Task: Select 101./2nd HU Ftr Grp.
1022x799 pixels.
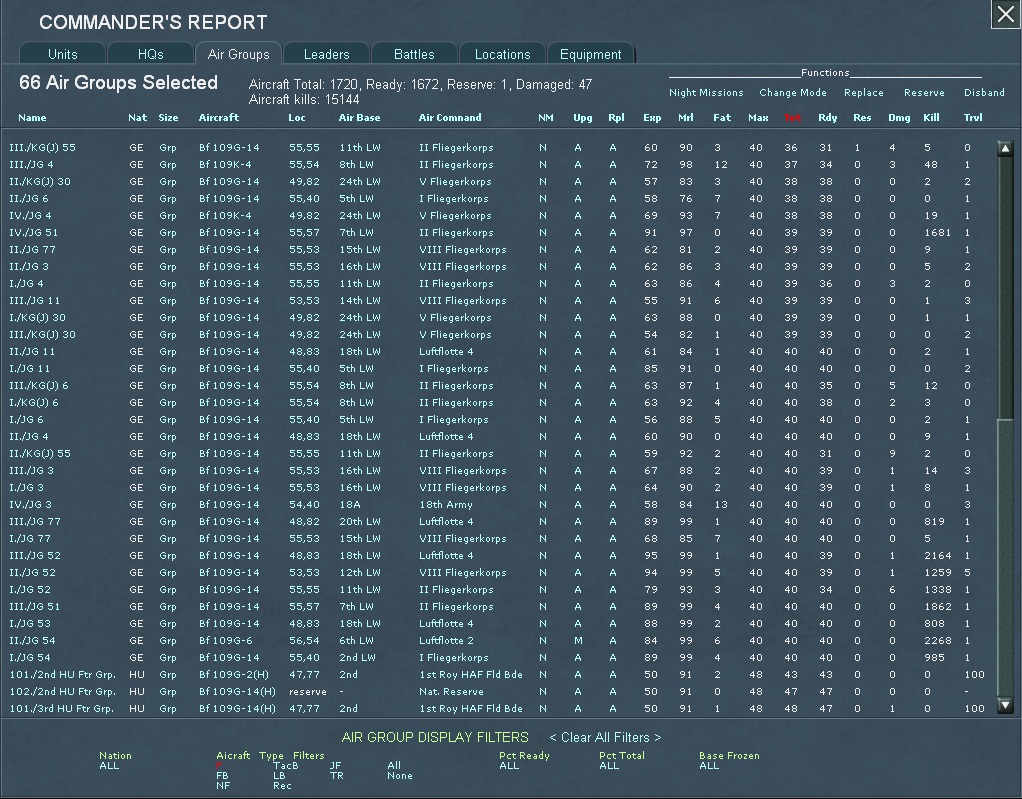Action: coord(63,674)
